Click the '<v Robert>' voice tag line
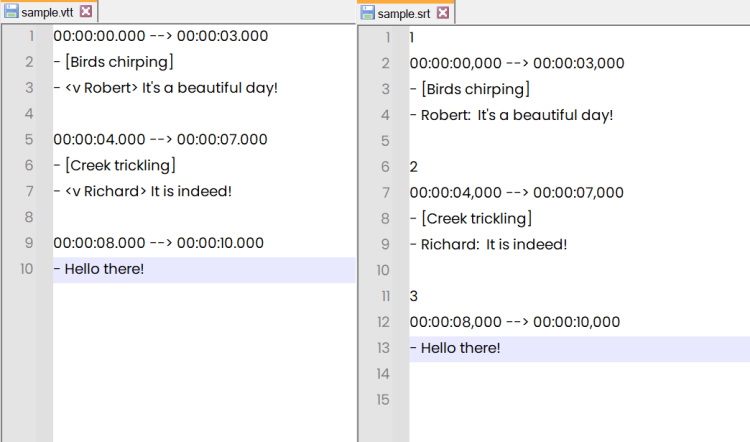 click(x=165, y=88)
